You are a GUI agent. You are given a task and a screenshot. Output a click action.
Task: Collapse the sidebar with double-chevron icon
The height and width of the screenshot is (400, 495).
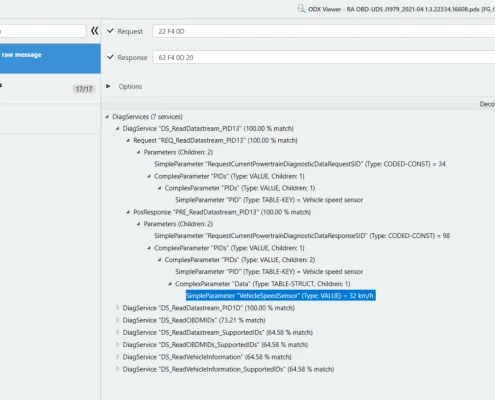95,31
